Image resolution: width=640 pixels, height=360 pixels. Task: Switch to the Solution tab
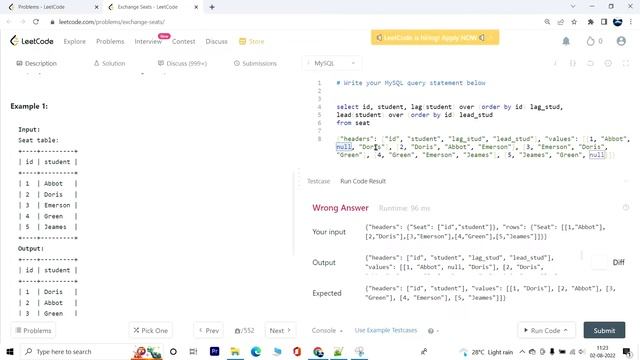(x=109, y=63)
